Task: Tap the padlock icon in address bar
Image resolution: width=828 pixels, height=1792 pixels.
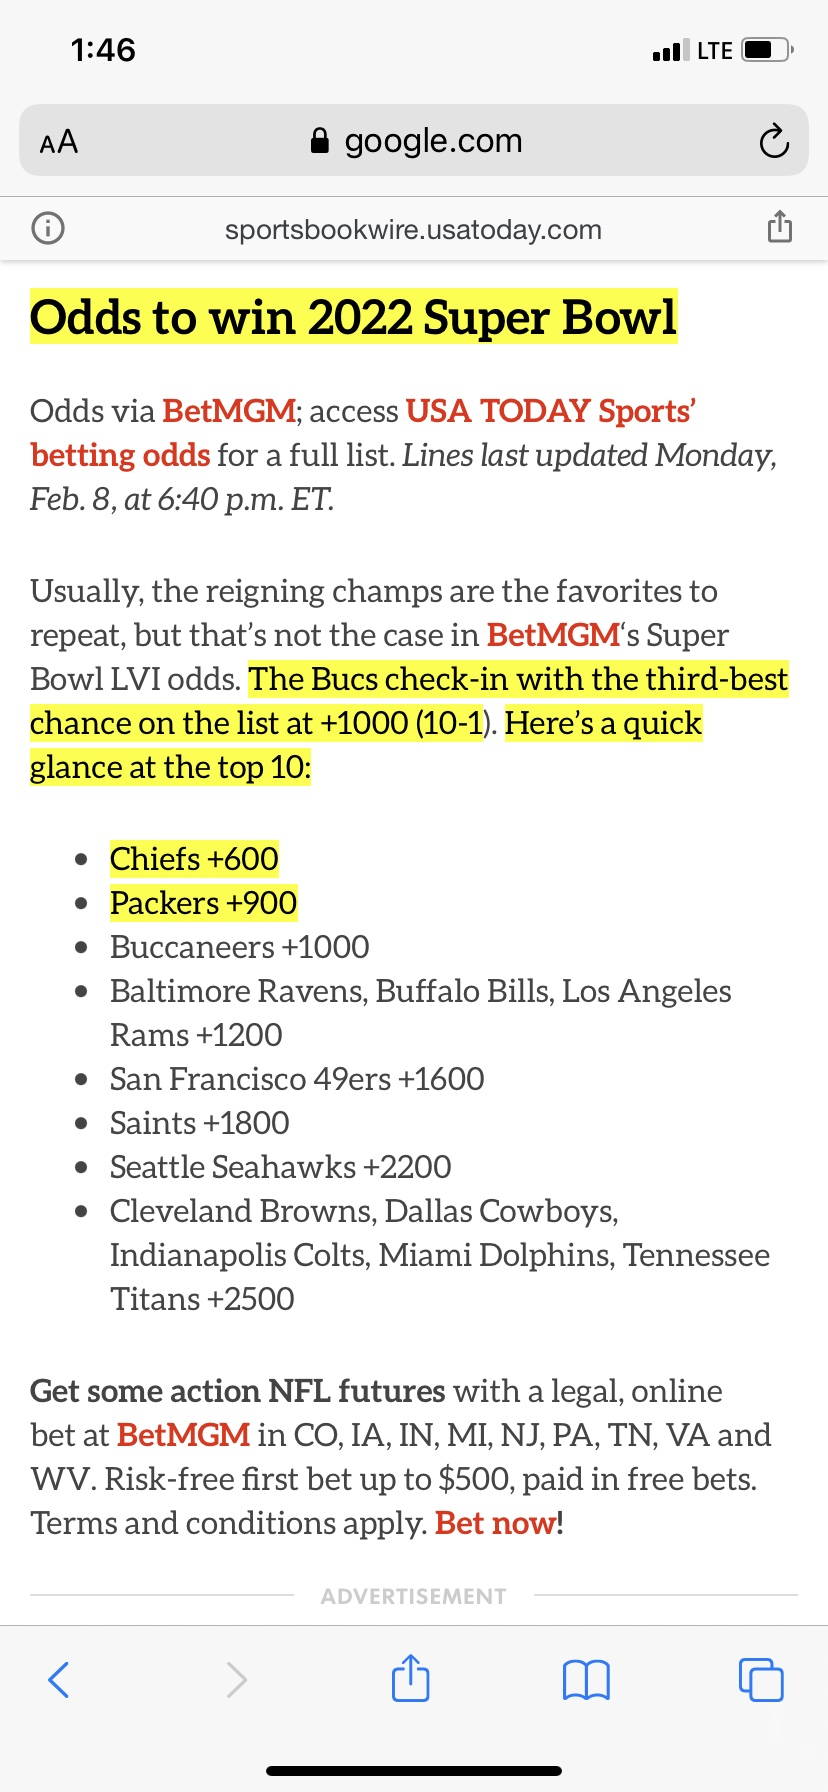Action: click(320, 141)
